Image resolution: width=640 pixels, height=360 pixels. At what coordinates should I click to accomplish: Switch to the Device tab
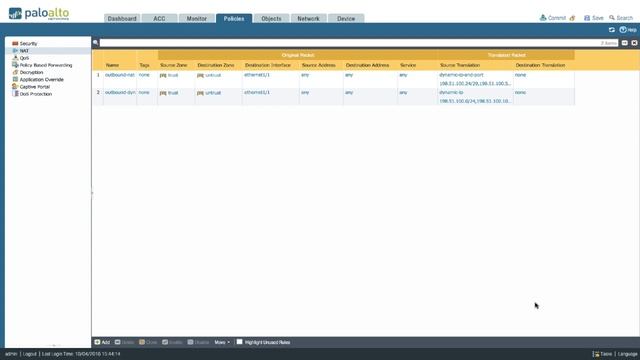point(346,18)
